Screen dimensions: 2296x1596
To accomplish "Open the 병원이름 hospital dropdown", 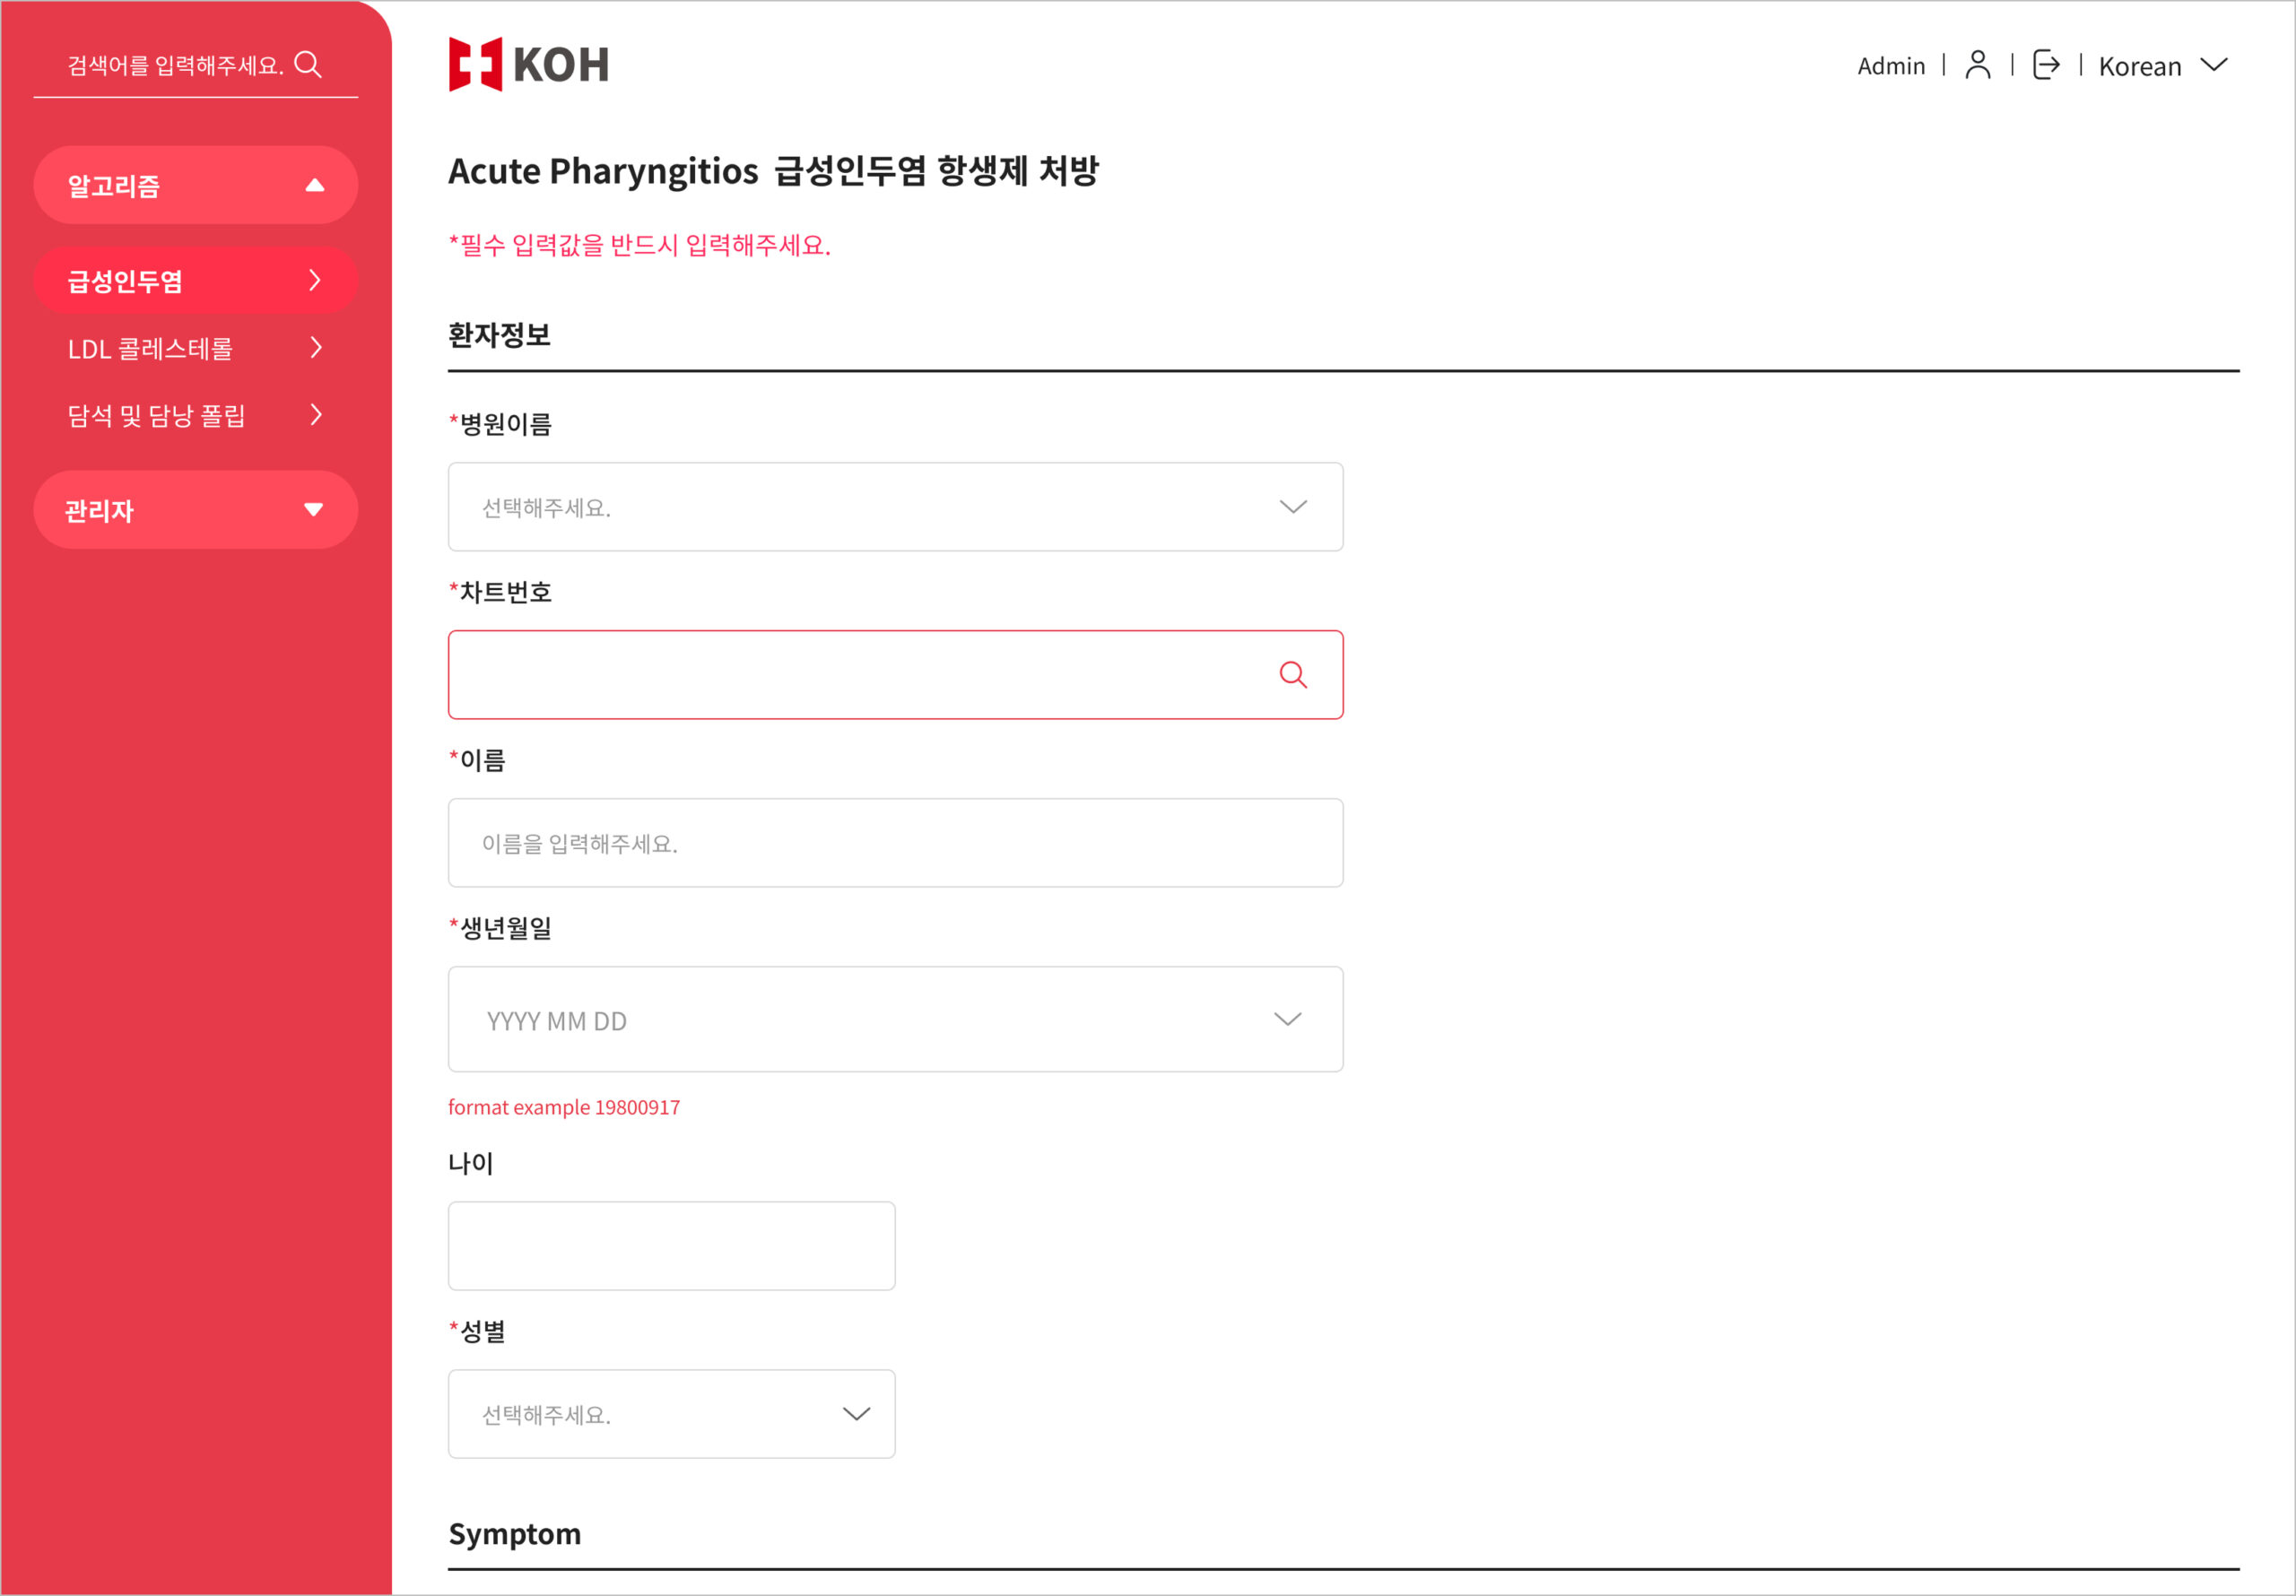I will [894, 507].
